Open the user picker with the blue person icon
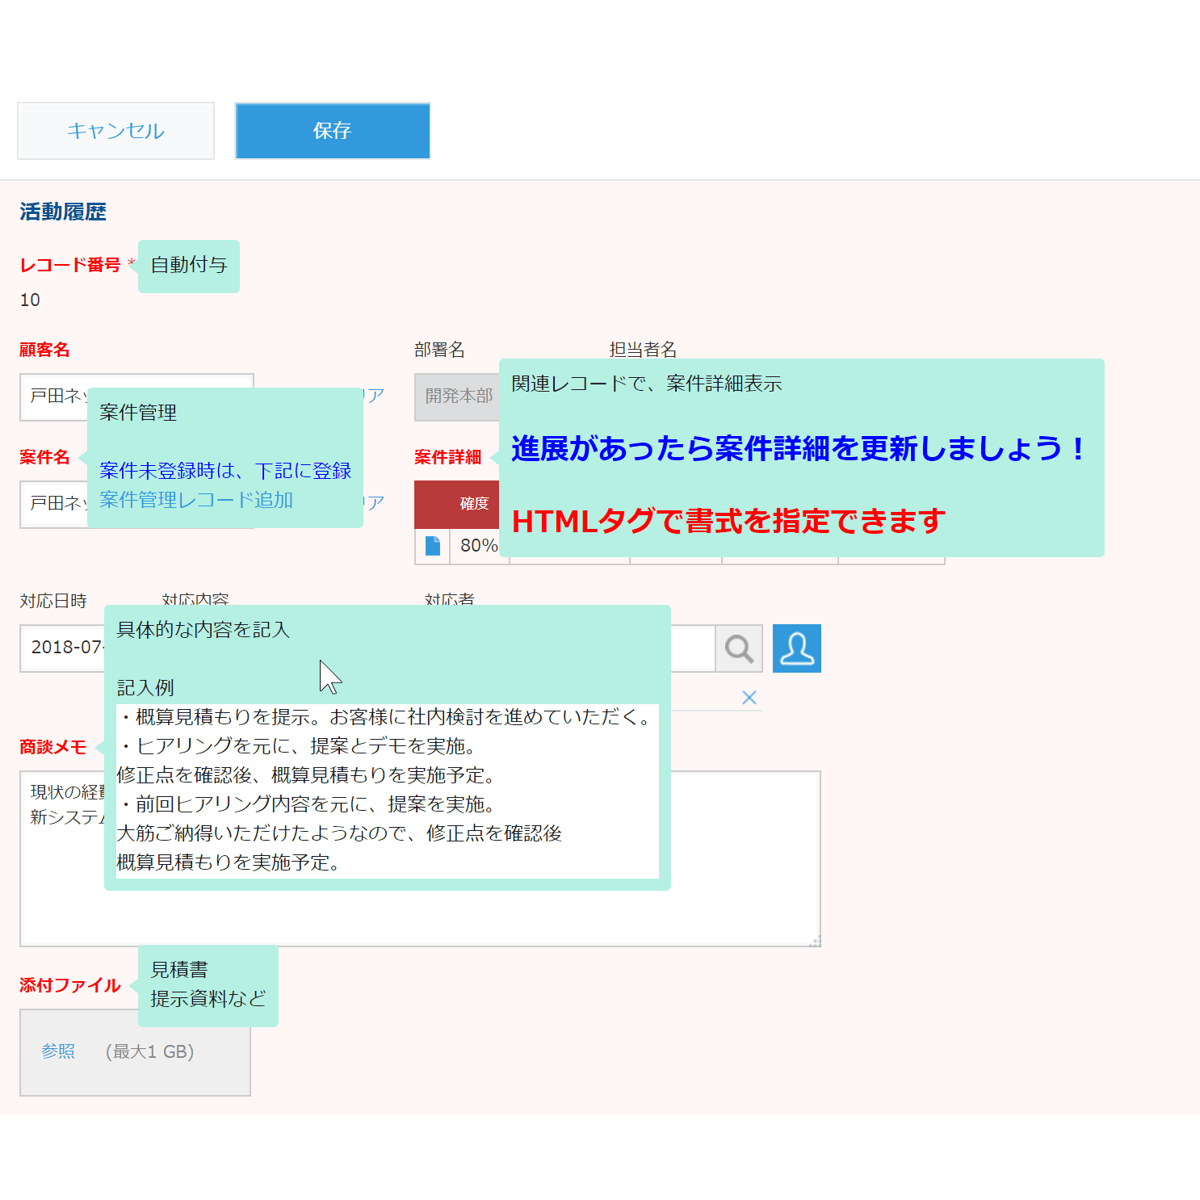1200x1200 pixels. point(797,648)
